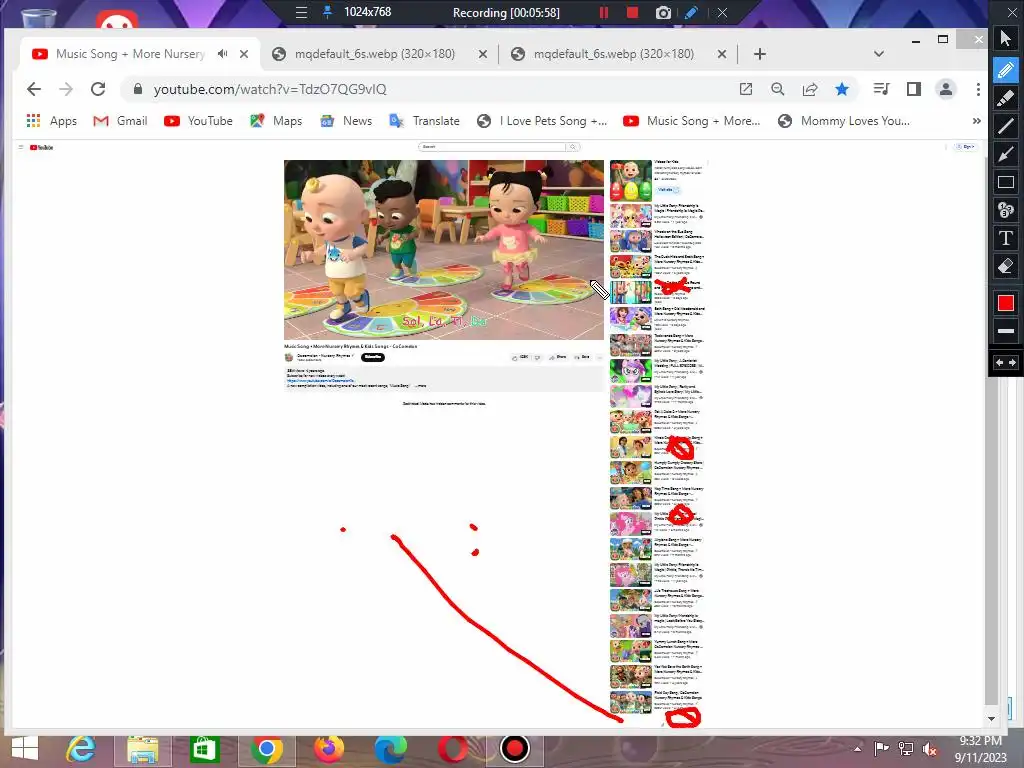Show hidden system tray icons
1024x768 pixels.
coord(857,748)
